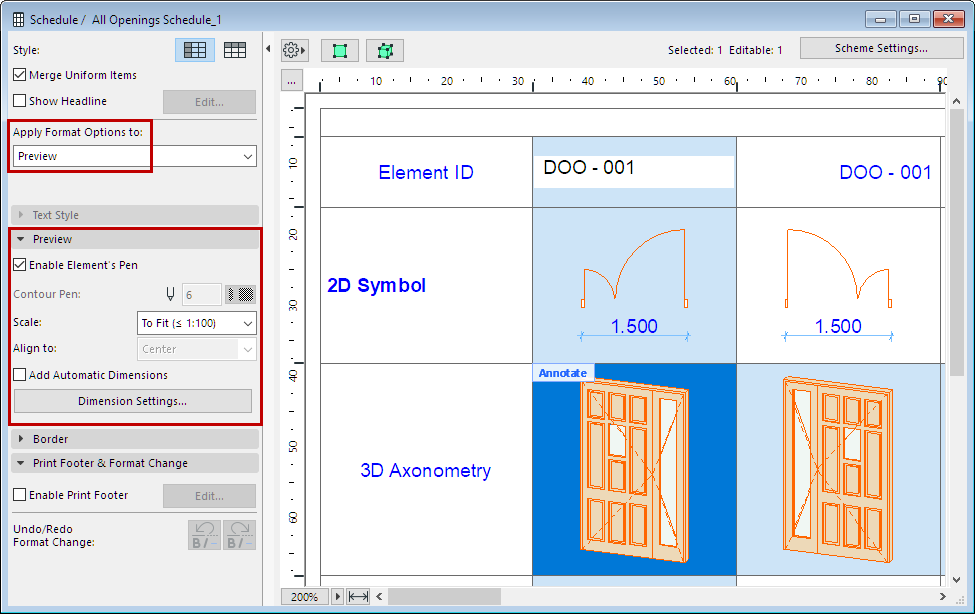The image size is (975, 614).
Task: Open Apply Format Options dropdown
Action: coord(135,156)
